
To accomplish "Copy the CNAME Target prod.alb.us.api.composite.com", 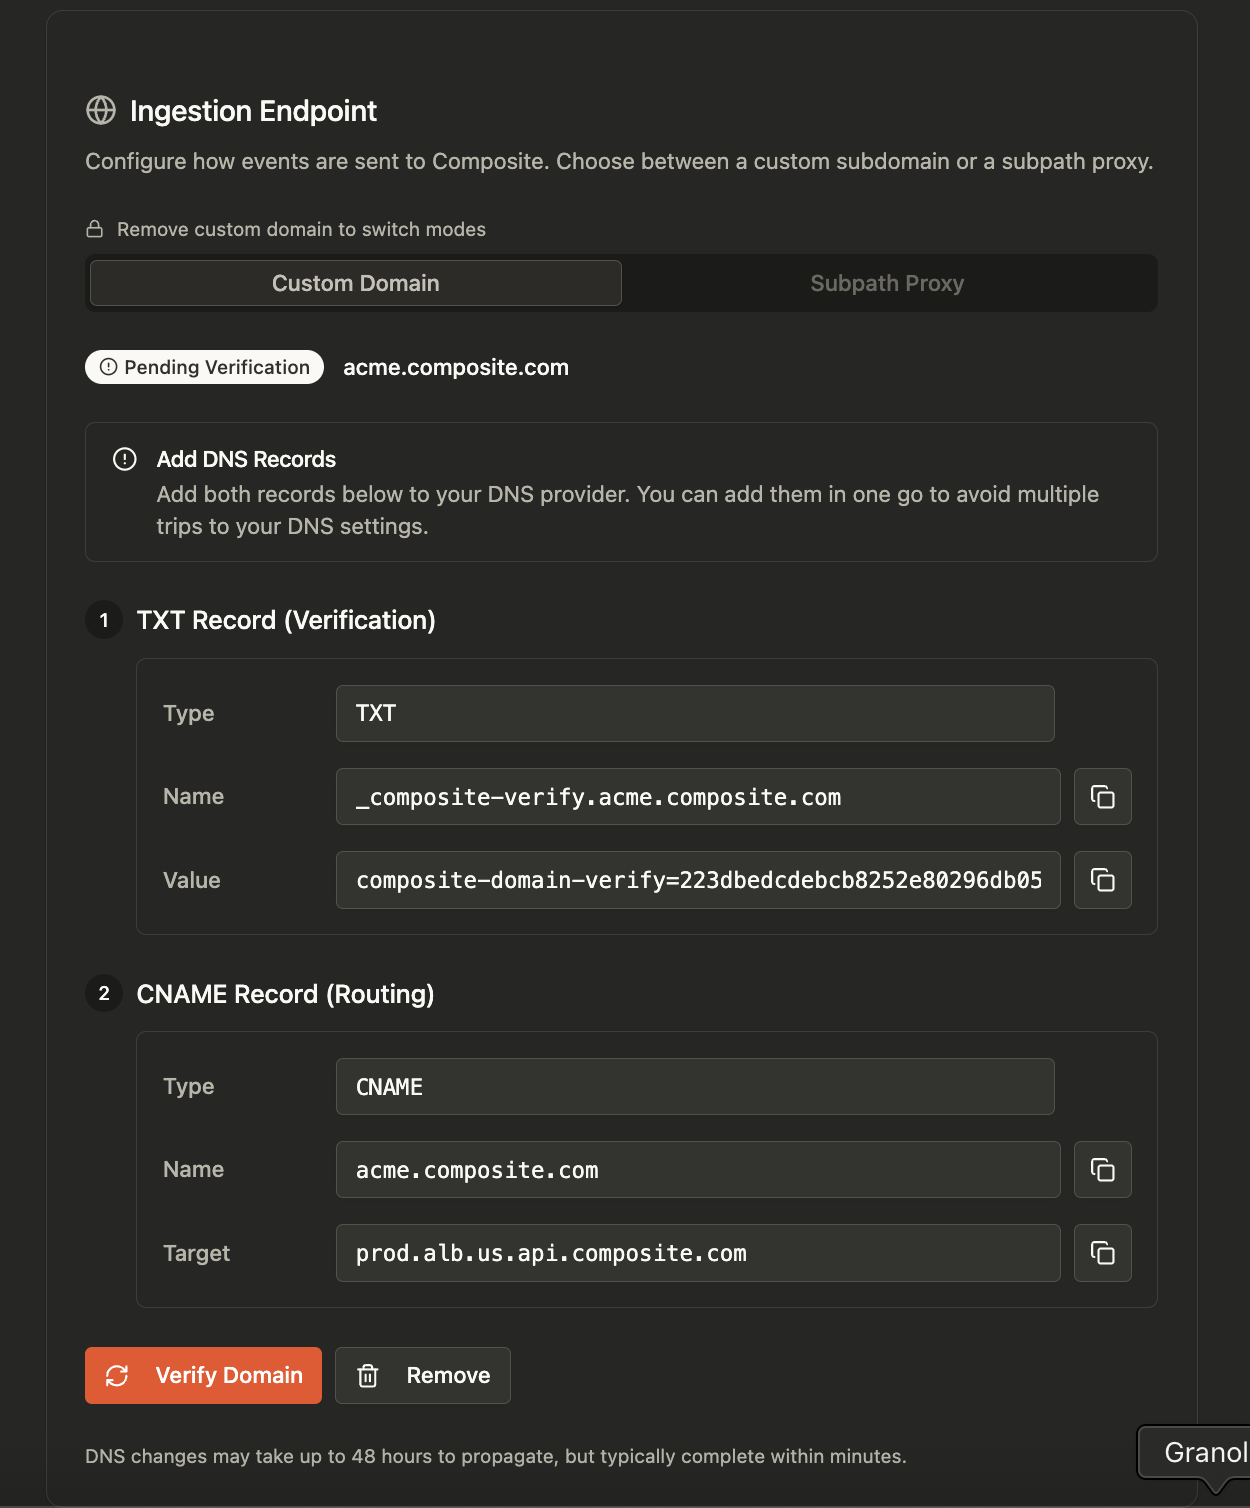I will 1102,1253.
